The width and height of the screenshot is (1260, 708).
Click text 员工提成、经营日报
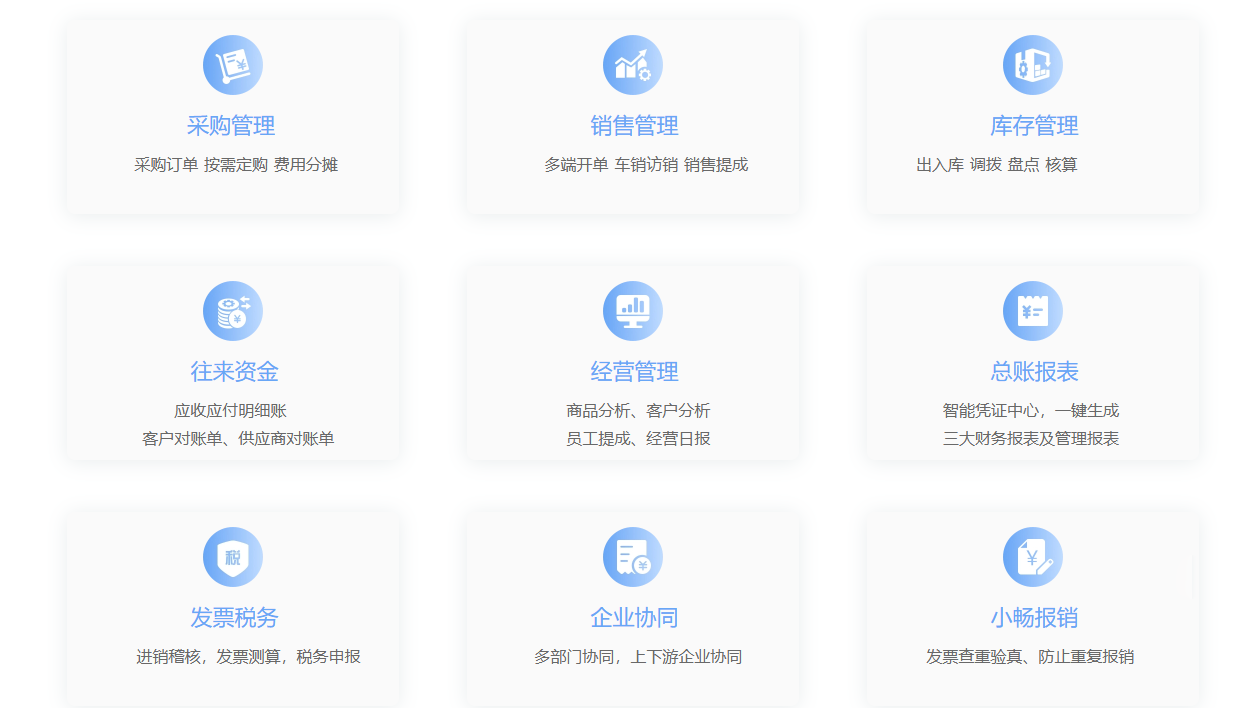[638, 439]
